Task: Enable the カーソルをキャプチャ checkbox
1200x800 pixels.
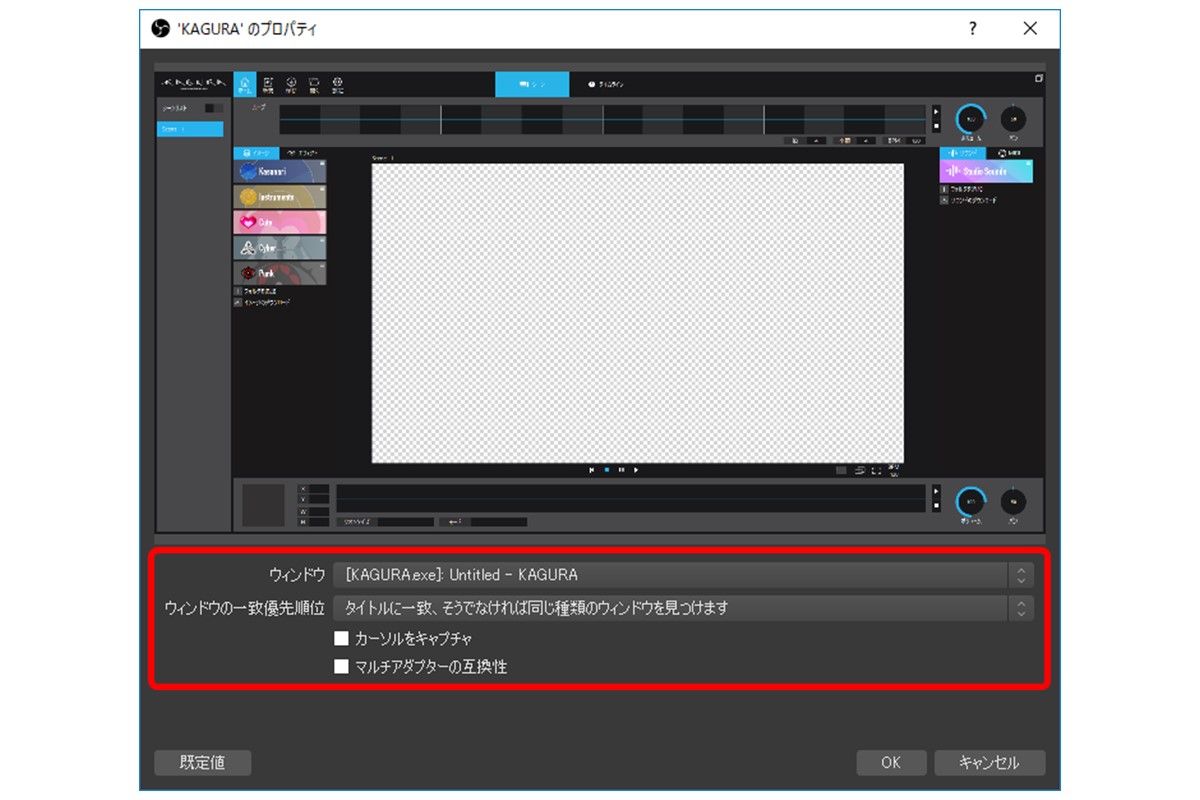Action: pyautogui.click(x=341, y=638)
